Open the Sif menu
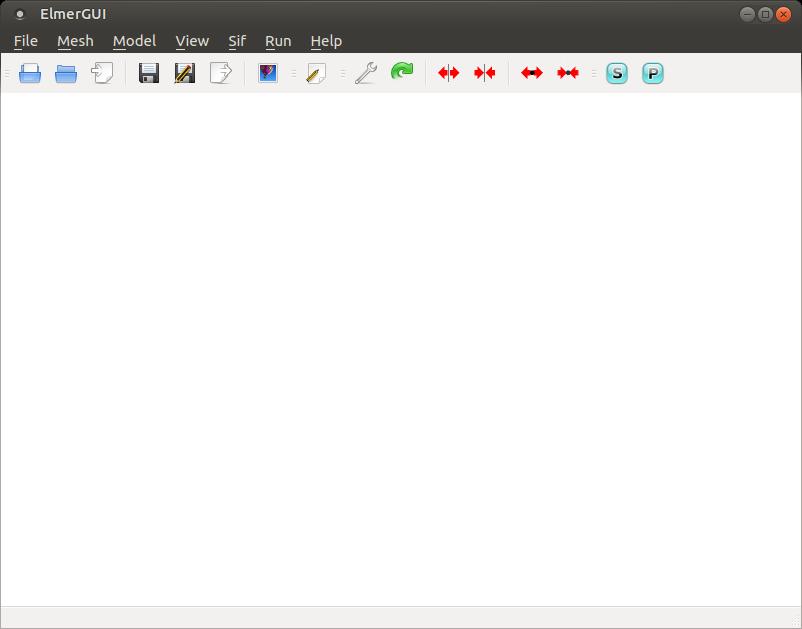802x629 pixels. coord(237,41)
